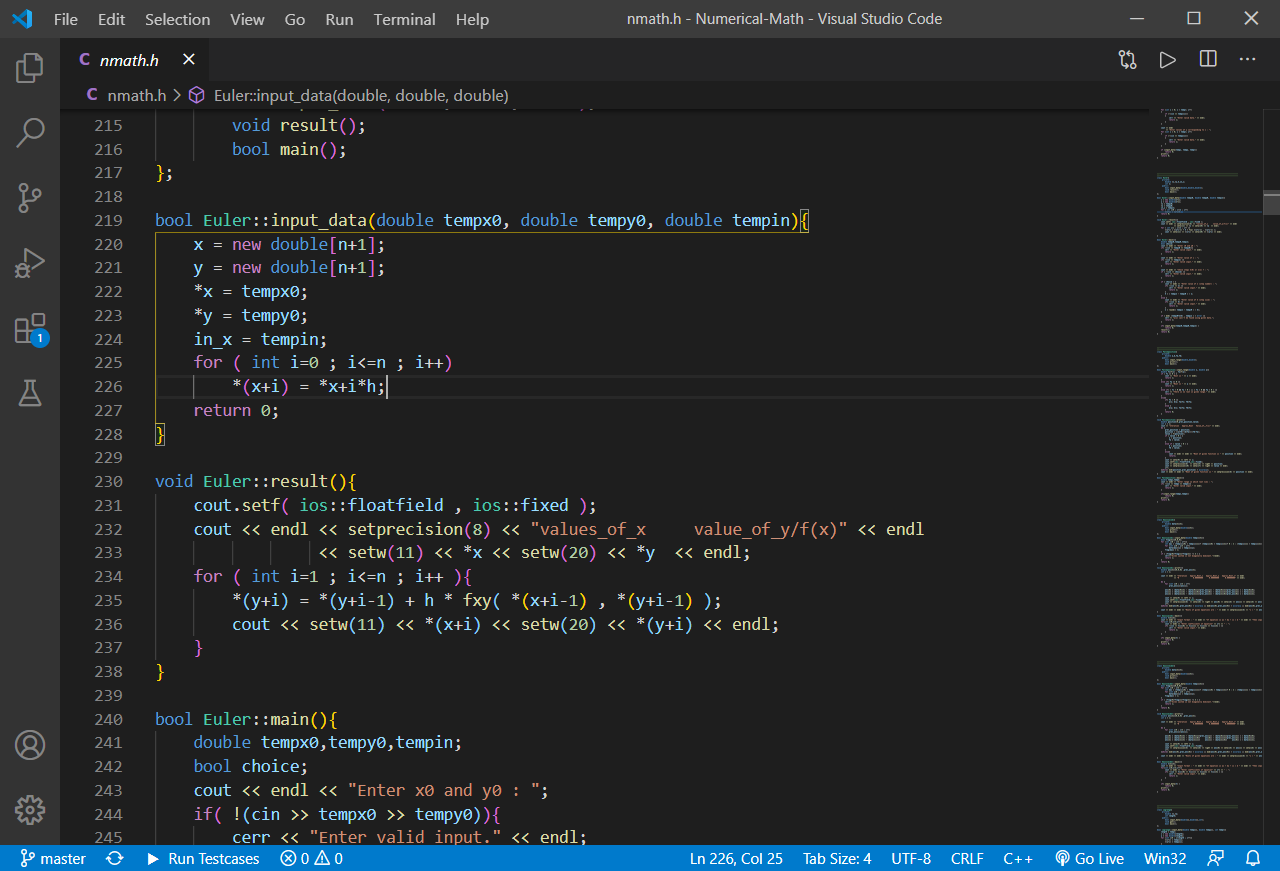Open the Search view icon

coord(30,133)
